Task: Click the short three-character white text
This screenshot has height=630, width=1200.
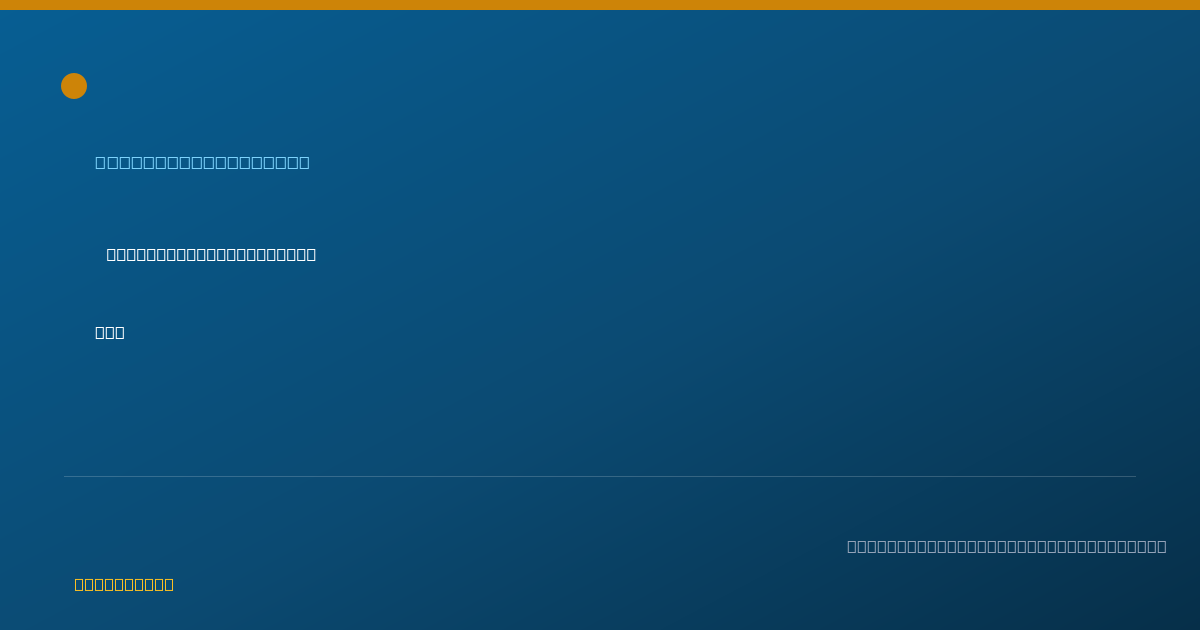Action: pyautogui.click(x=110, y=332)
